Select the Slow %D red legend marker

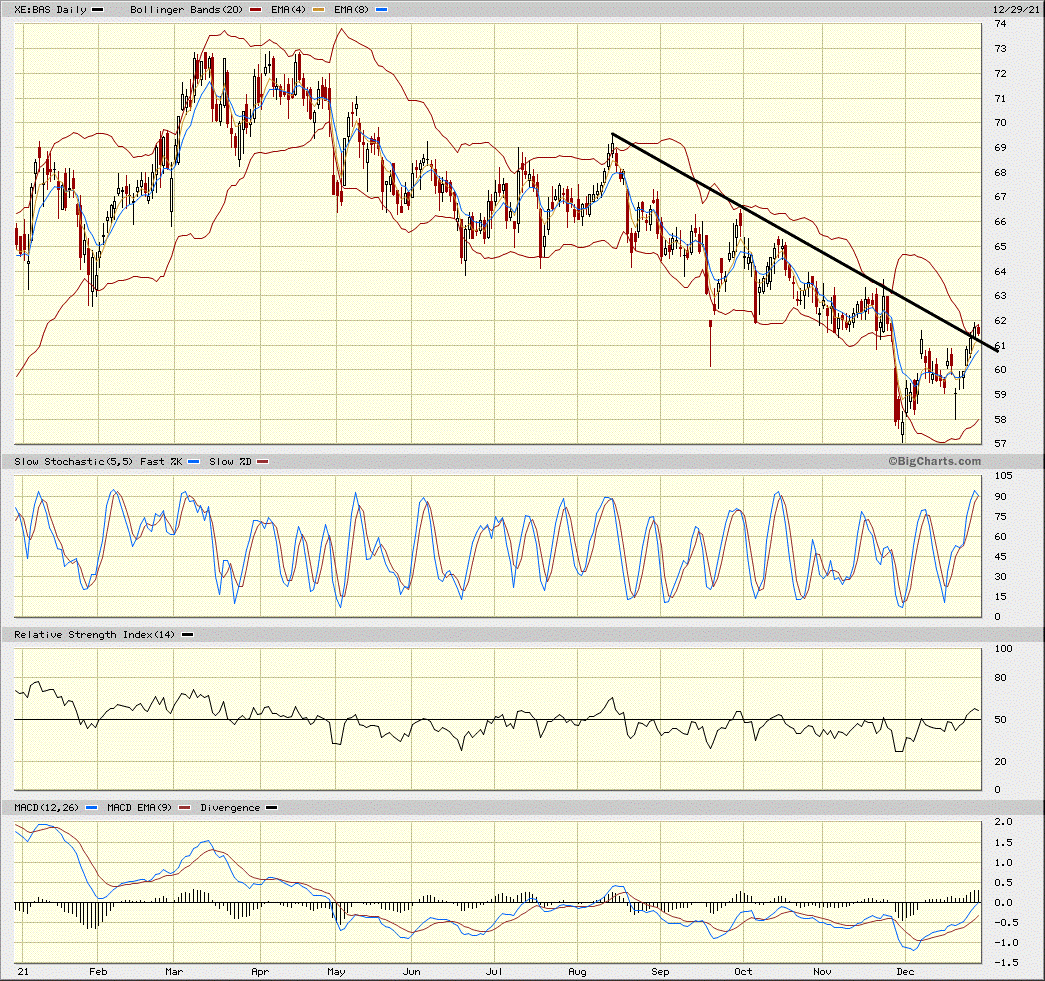[261, 461]
